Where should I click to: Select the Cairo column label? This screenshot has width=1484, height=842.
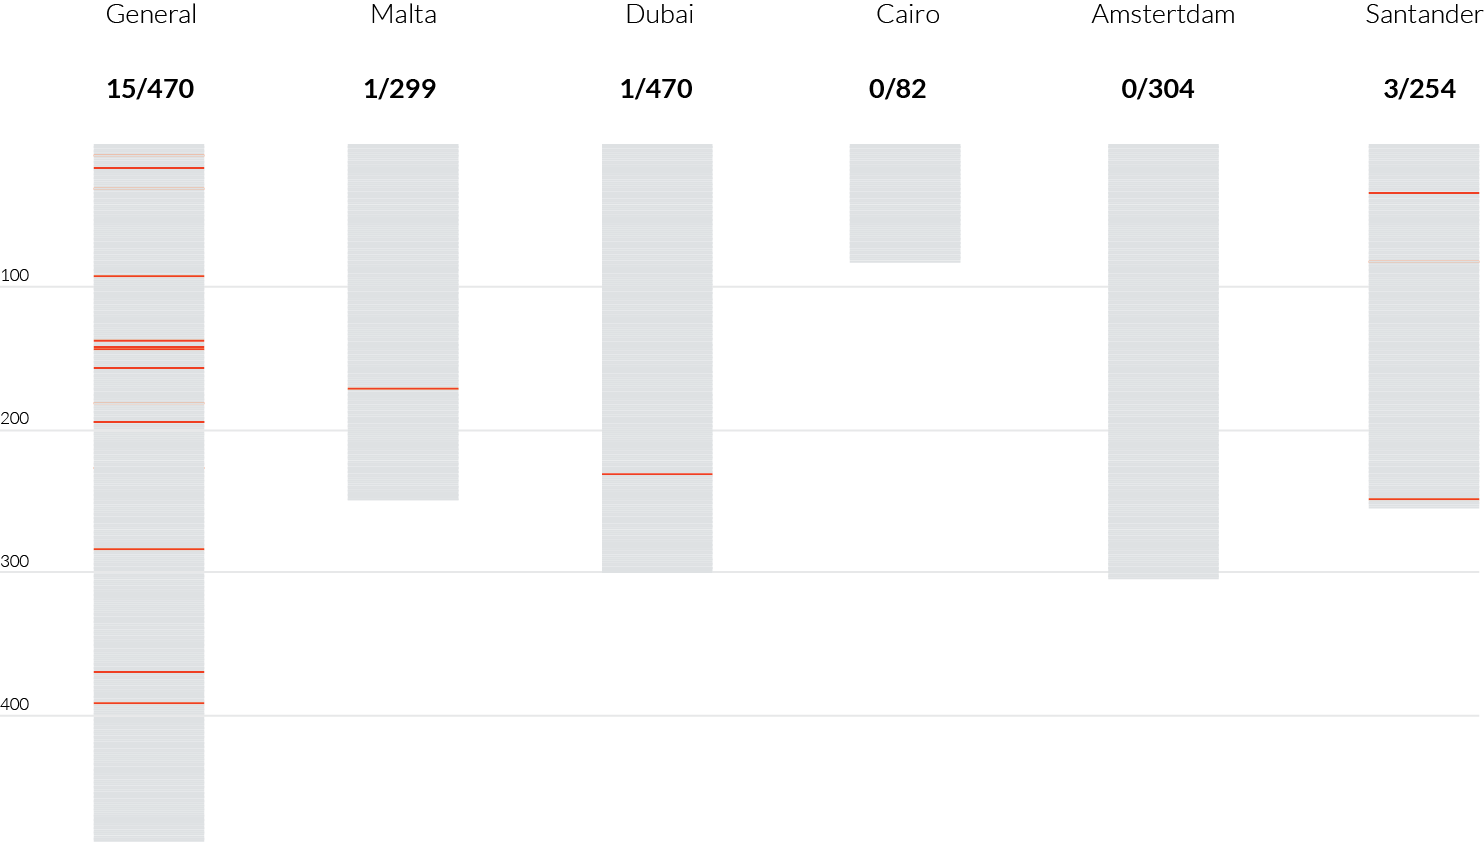point(908,14)
